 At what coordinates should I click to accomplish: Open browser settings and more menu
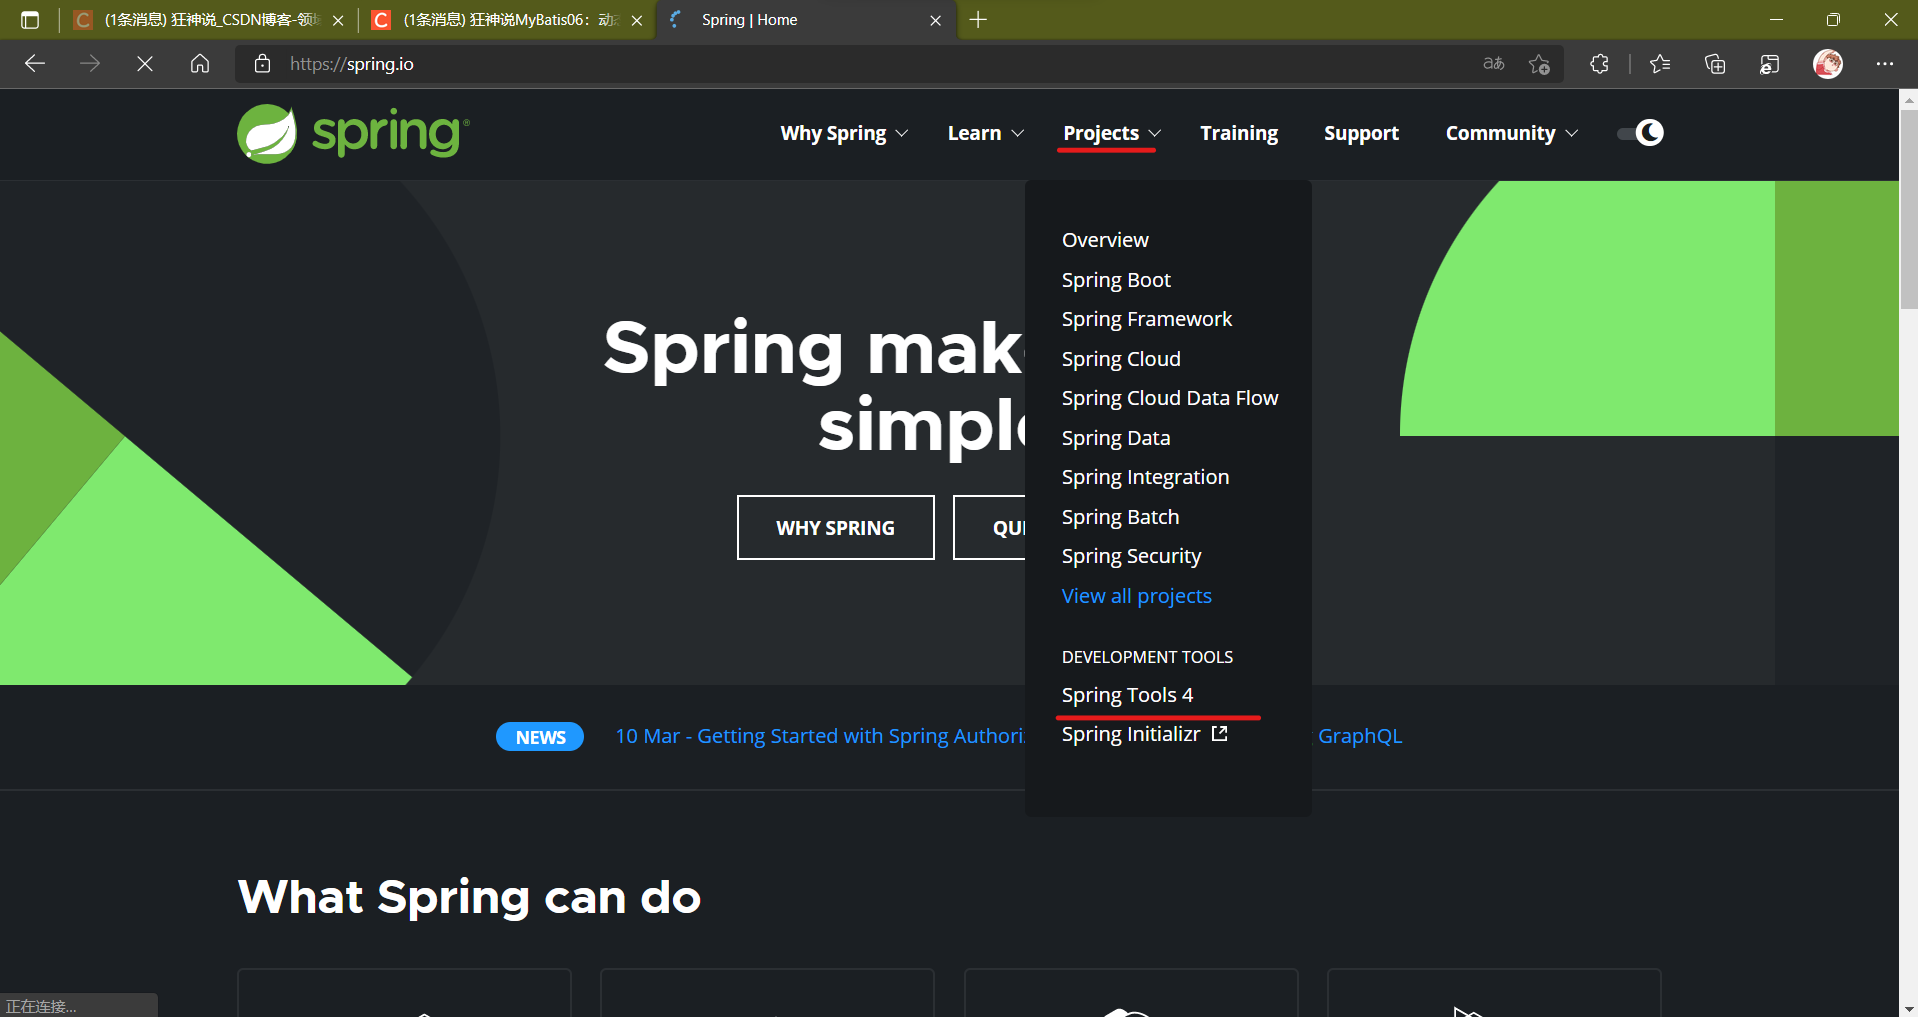pyautogui.click(x=1885, y=64)
